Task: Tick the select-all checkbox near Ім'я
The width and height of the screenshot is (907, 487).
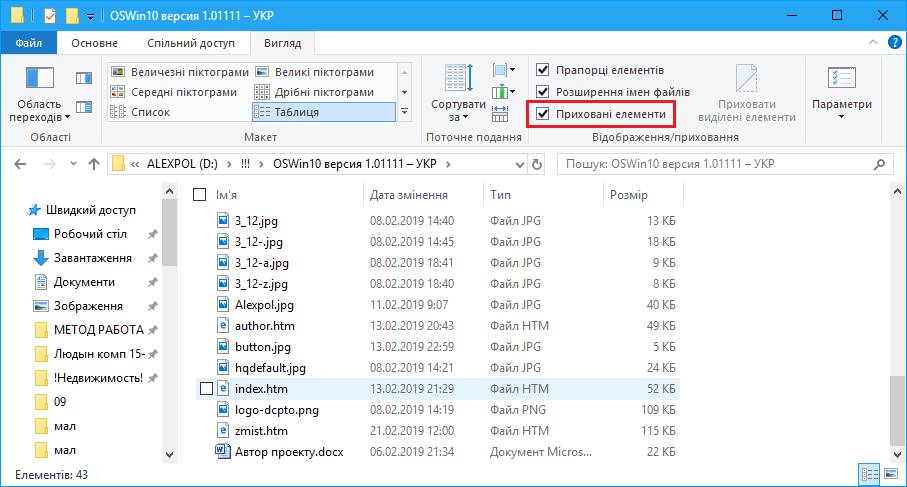Action: point(200,195)
